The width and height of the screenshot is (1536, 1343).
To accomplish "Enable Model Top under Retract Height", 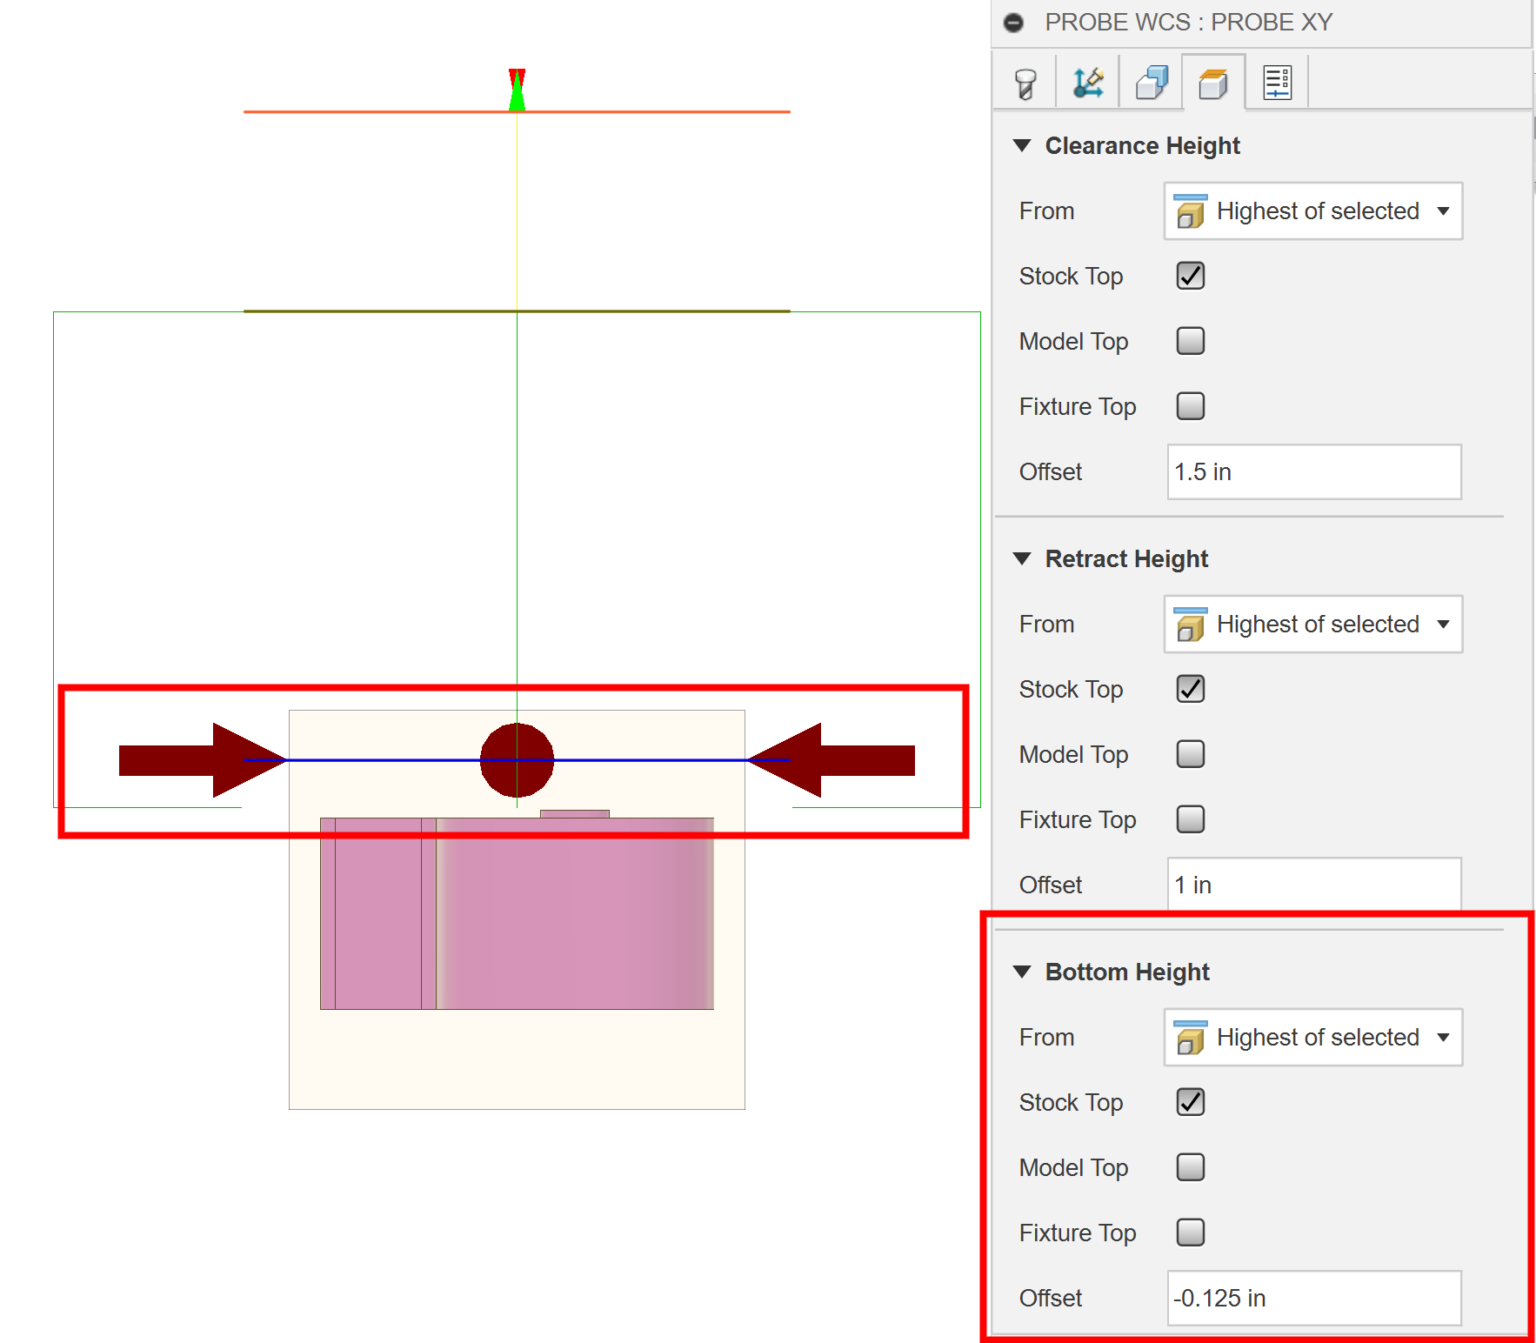I will click(x=1190, y=754).
